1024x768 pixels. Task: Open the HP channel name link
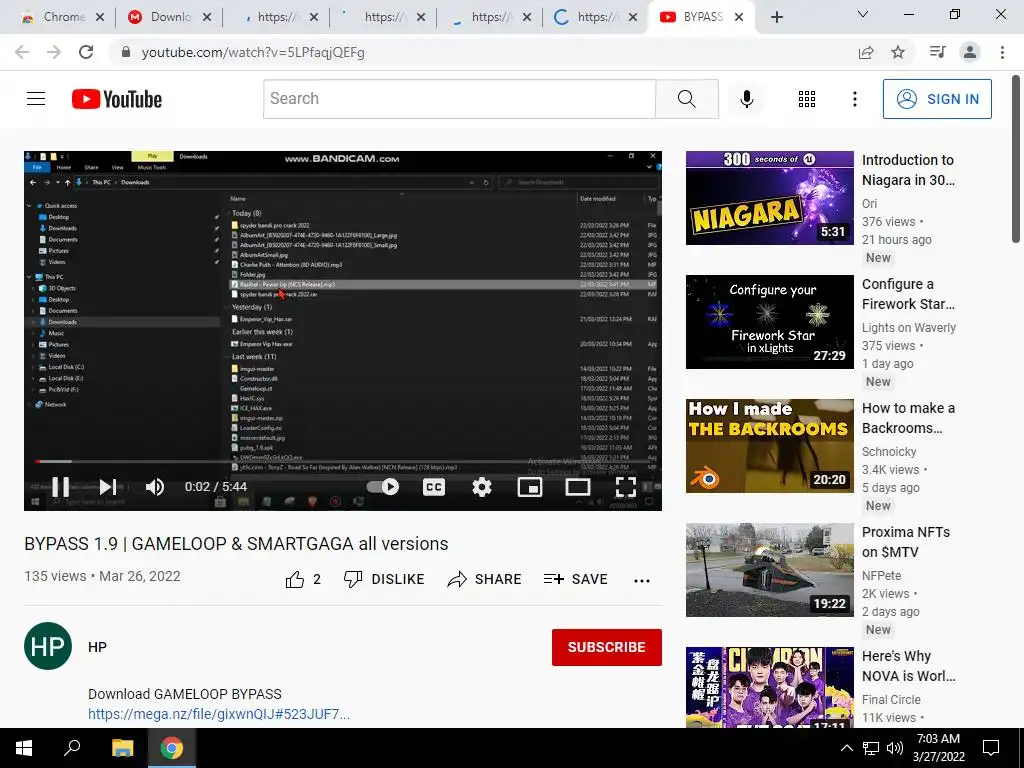point(97,647)
